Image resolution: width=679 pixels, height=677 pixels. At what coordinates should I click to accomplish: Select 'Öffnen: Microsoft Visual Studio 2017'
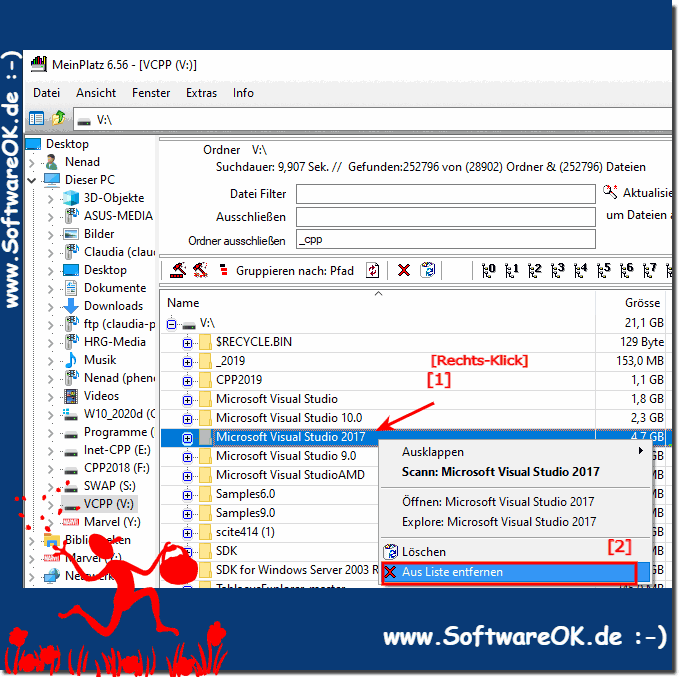(515, 502)
